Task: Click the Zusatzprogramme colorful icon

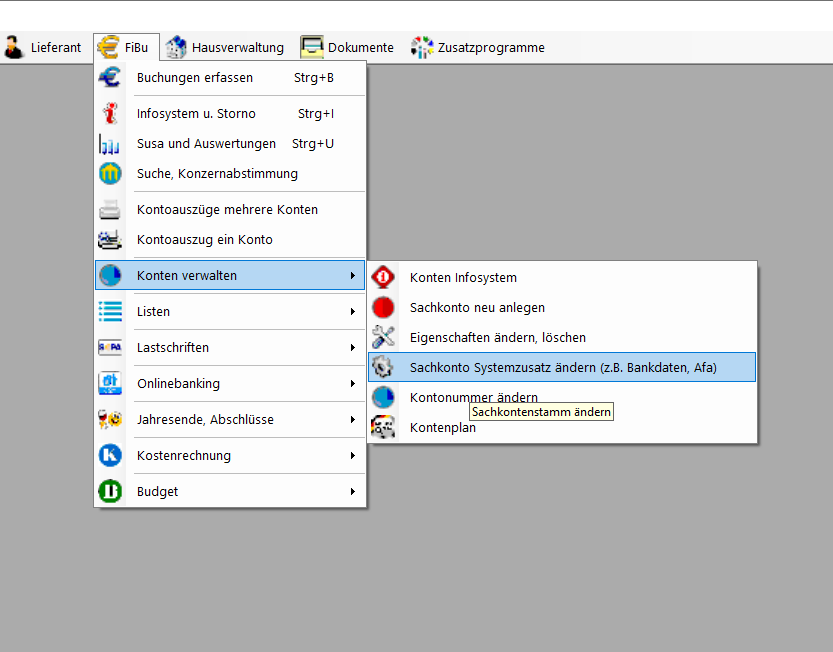Action: [422, 47]
